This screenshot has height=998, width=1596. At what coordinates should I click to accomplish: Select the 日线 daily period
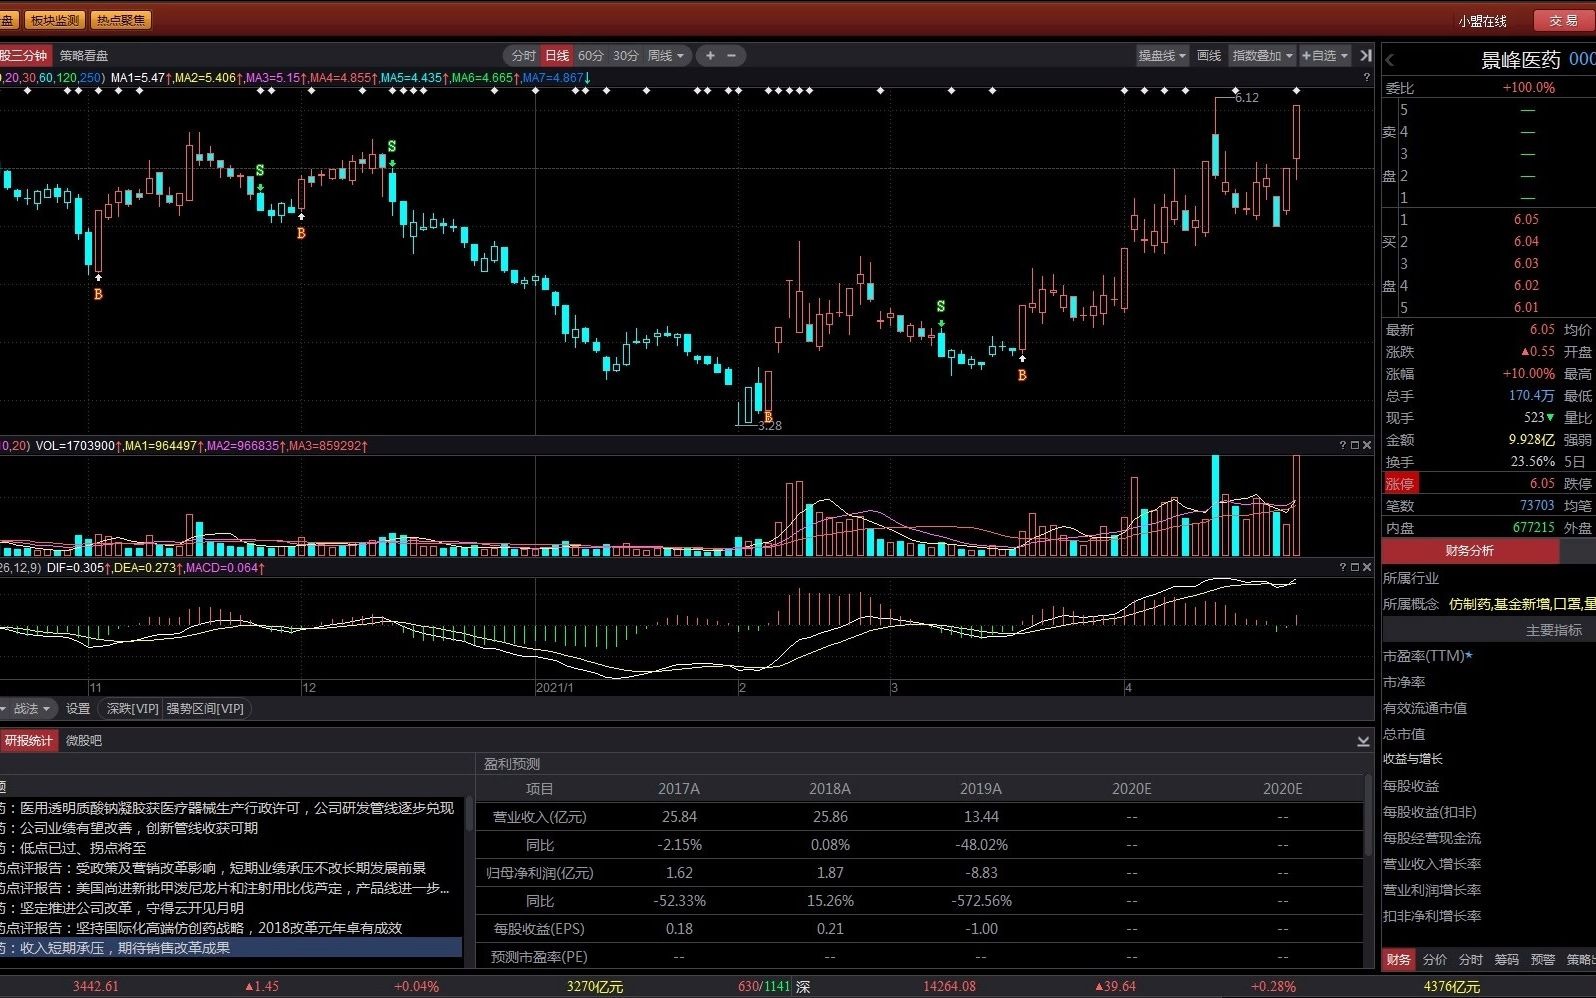click(557, 56)
